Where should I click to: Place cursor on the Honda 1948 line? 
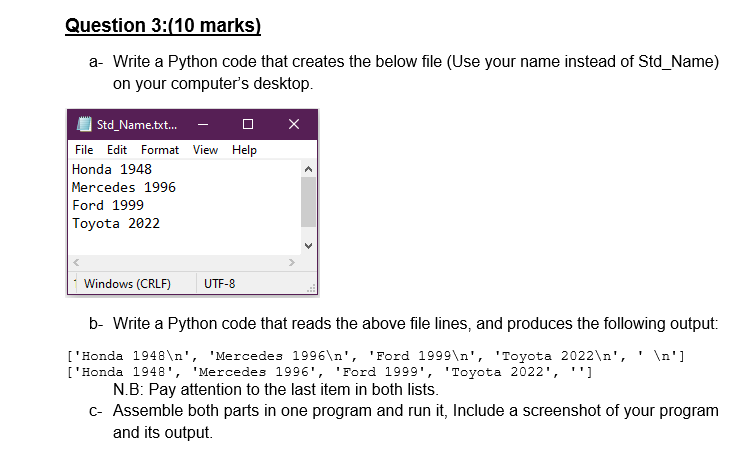click(x=112, y=169)
